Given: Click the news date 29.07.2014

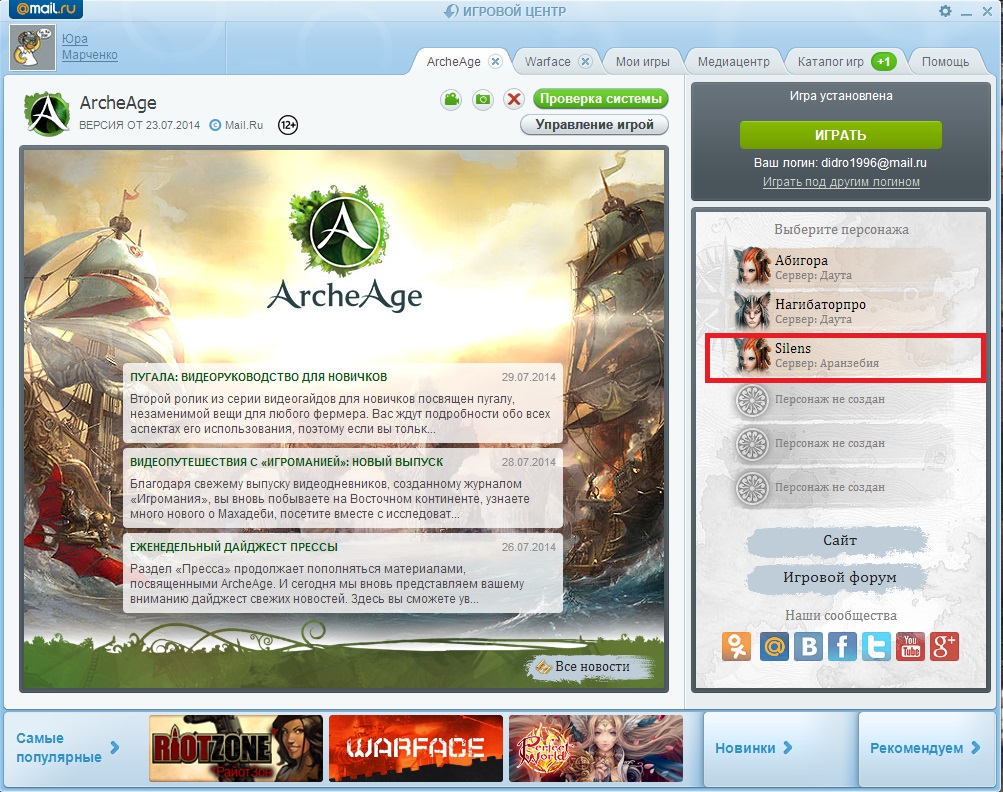Looking at the screenshot, I should (528, 377).
